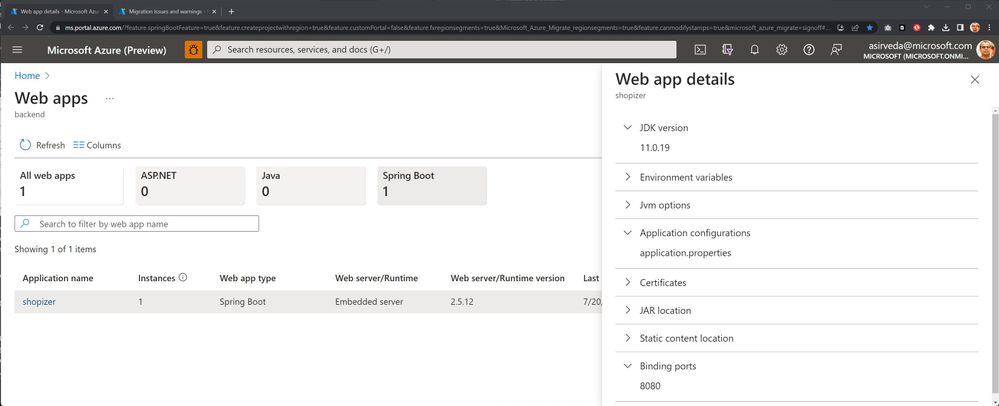Open the shopizer application link
Viewport: 999px width, 406px height.
(x=39, y=301)
